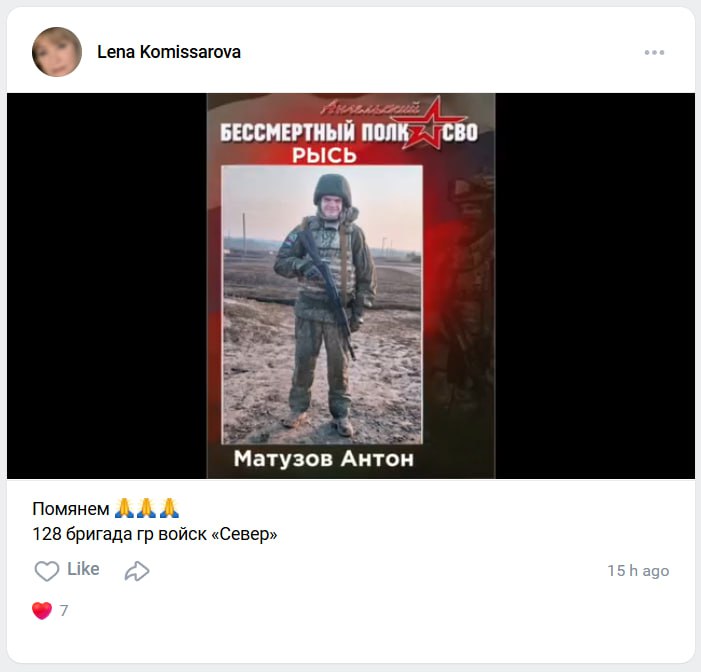701x672 pixels.
Task: Click the red heart reaction icon
Action: (42, 610)
